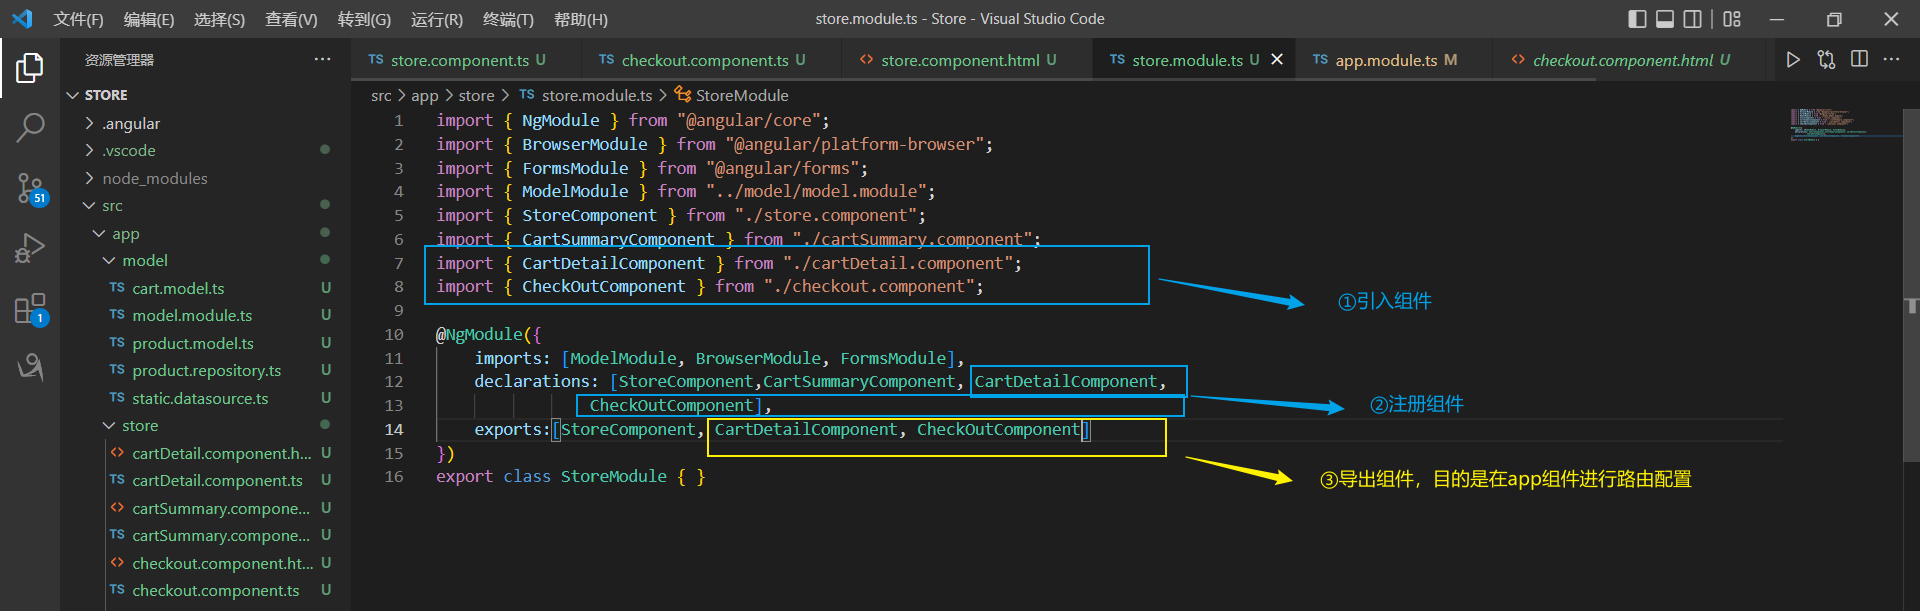Open the Extensions view
Screen dimensions: 1920x611
pos(30,309)
